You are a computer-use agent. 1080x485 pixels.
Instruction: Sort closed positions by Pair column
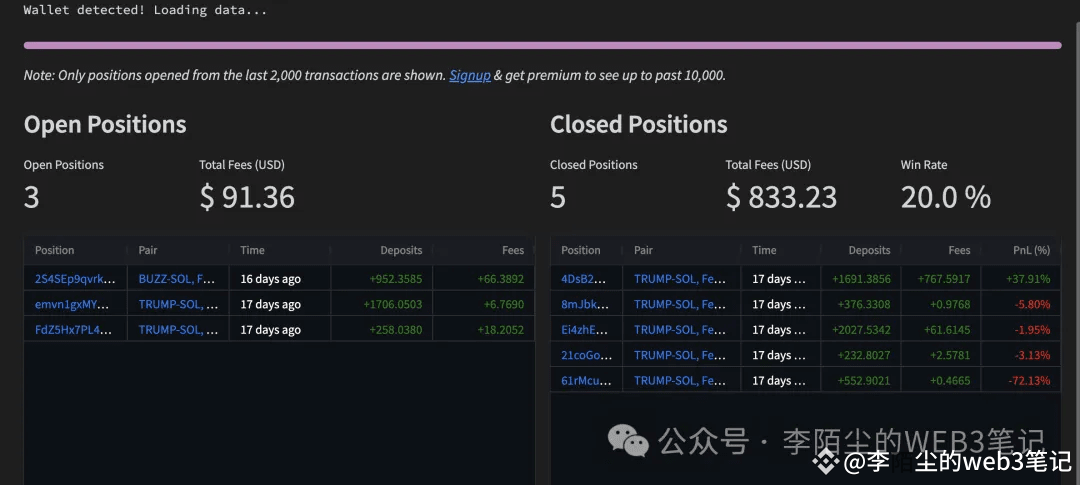[x=643, y=250]
